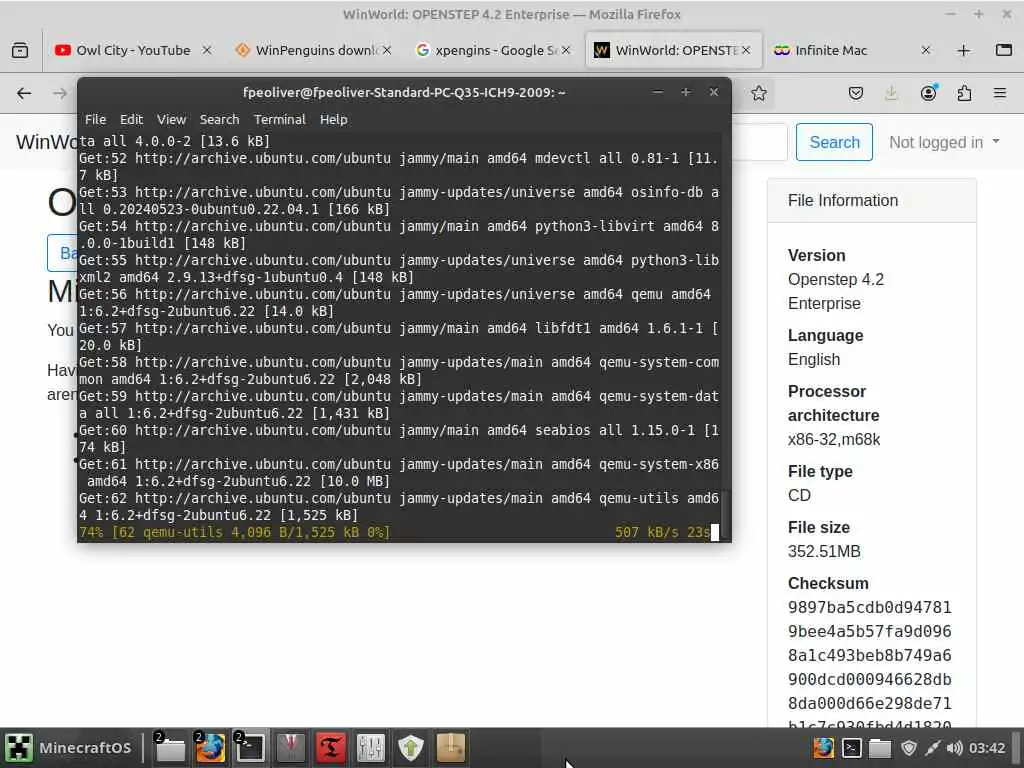Open the red T application in the taskbar
The width and height of the screenshot is (1024, 768).
point(330,748)
